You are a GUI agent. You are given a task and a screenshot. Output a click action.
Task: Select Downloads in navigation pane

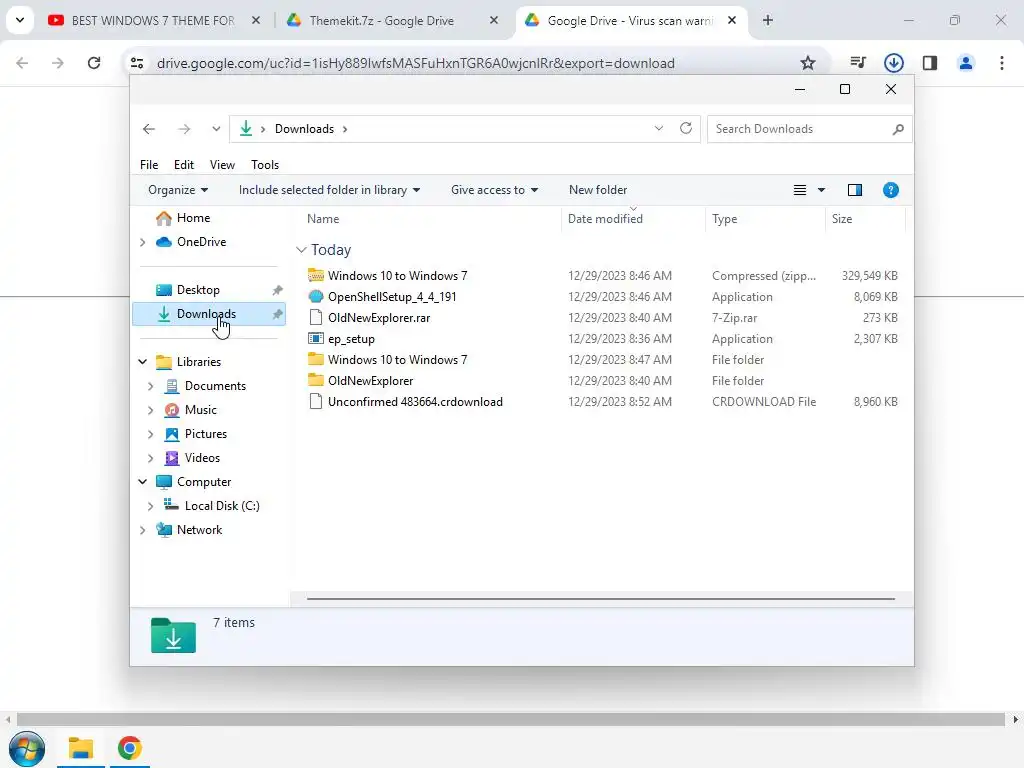tap(209, 314)
